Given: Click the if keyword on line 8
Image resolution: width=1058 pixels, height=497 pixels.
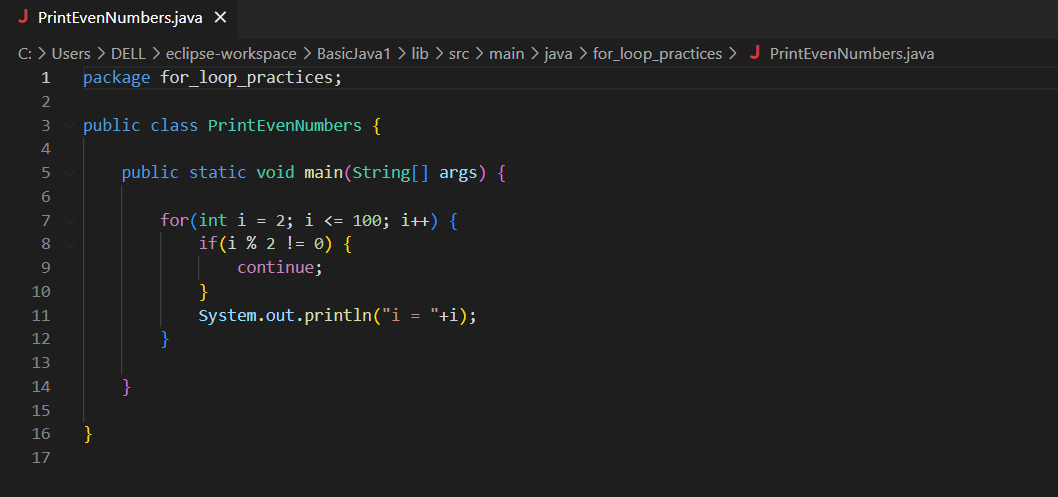Looking at the screenshot, I should pyautogui.click(x=208, y=244).
